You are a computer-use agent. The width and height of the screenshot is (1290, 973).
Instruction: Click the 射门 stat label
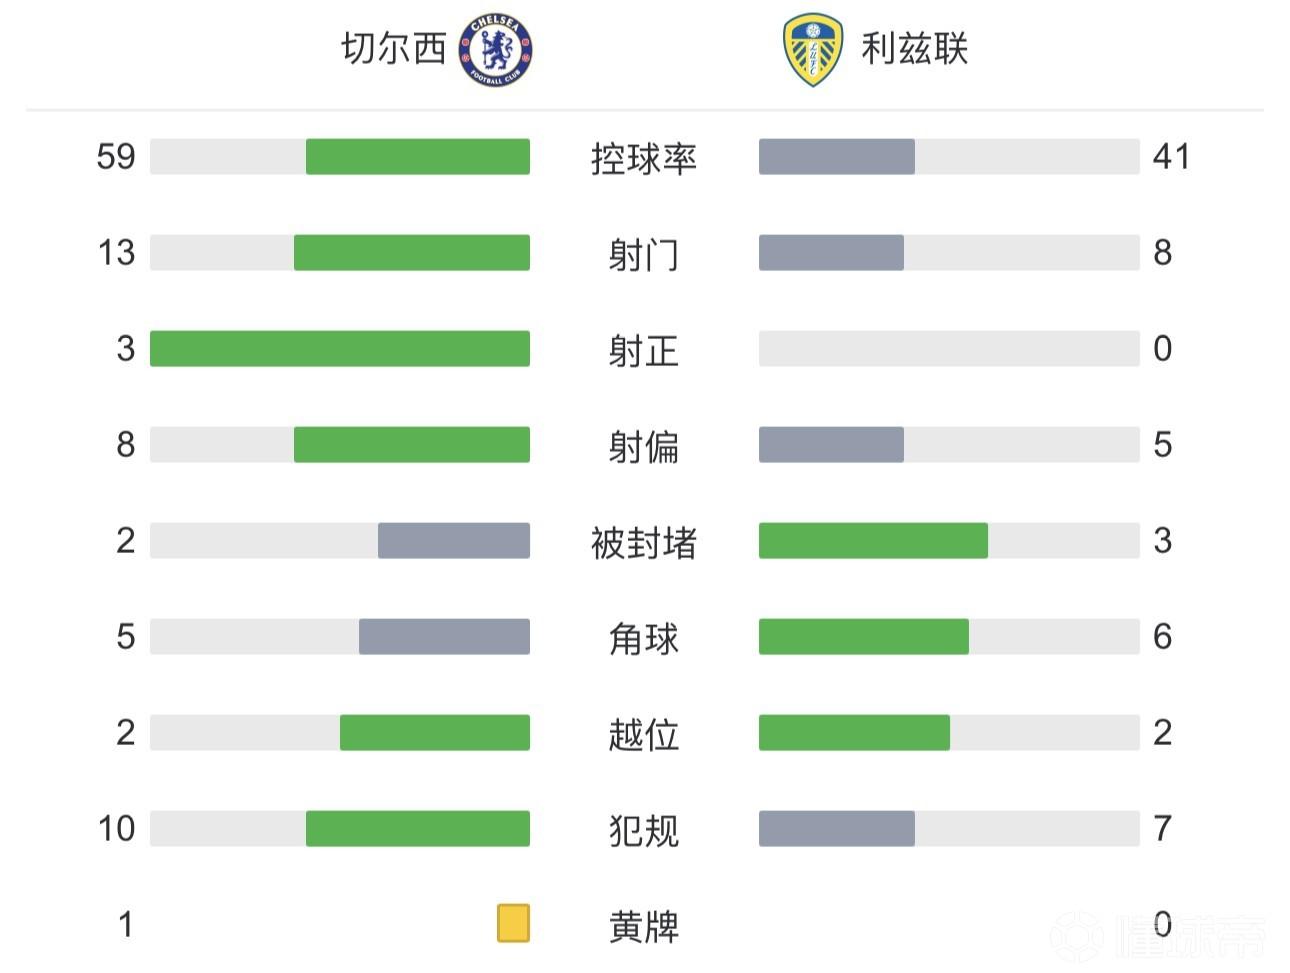[643, 254]
